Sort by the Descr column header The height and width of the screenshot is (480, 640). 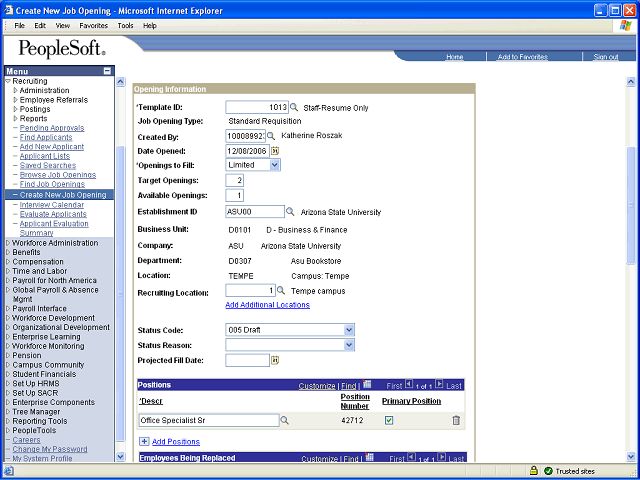click(x=151, y=401)
